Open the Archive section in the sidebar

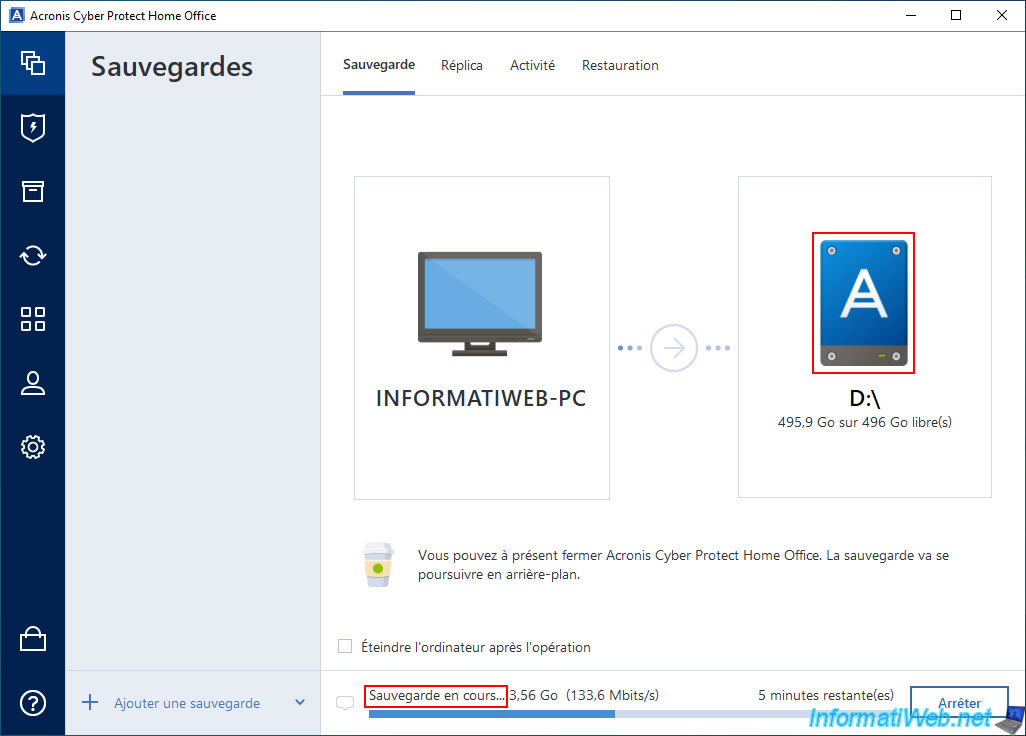tap(33, 191)
